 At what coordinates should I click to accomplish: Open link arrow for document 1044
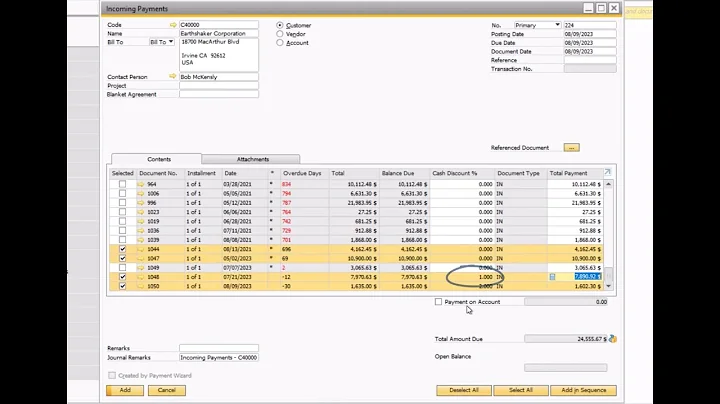tap(141, 249)
